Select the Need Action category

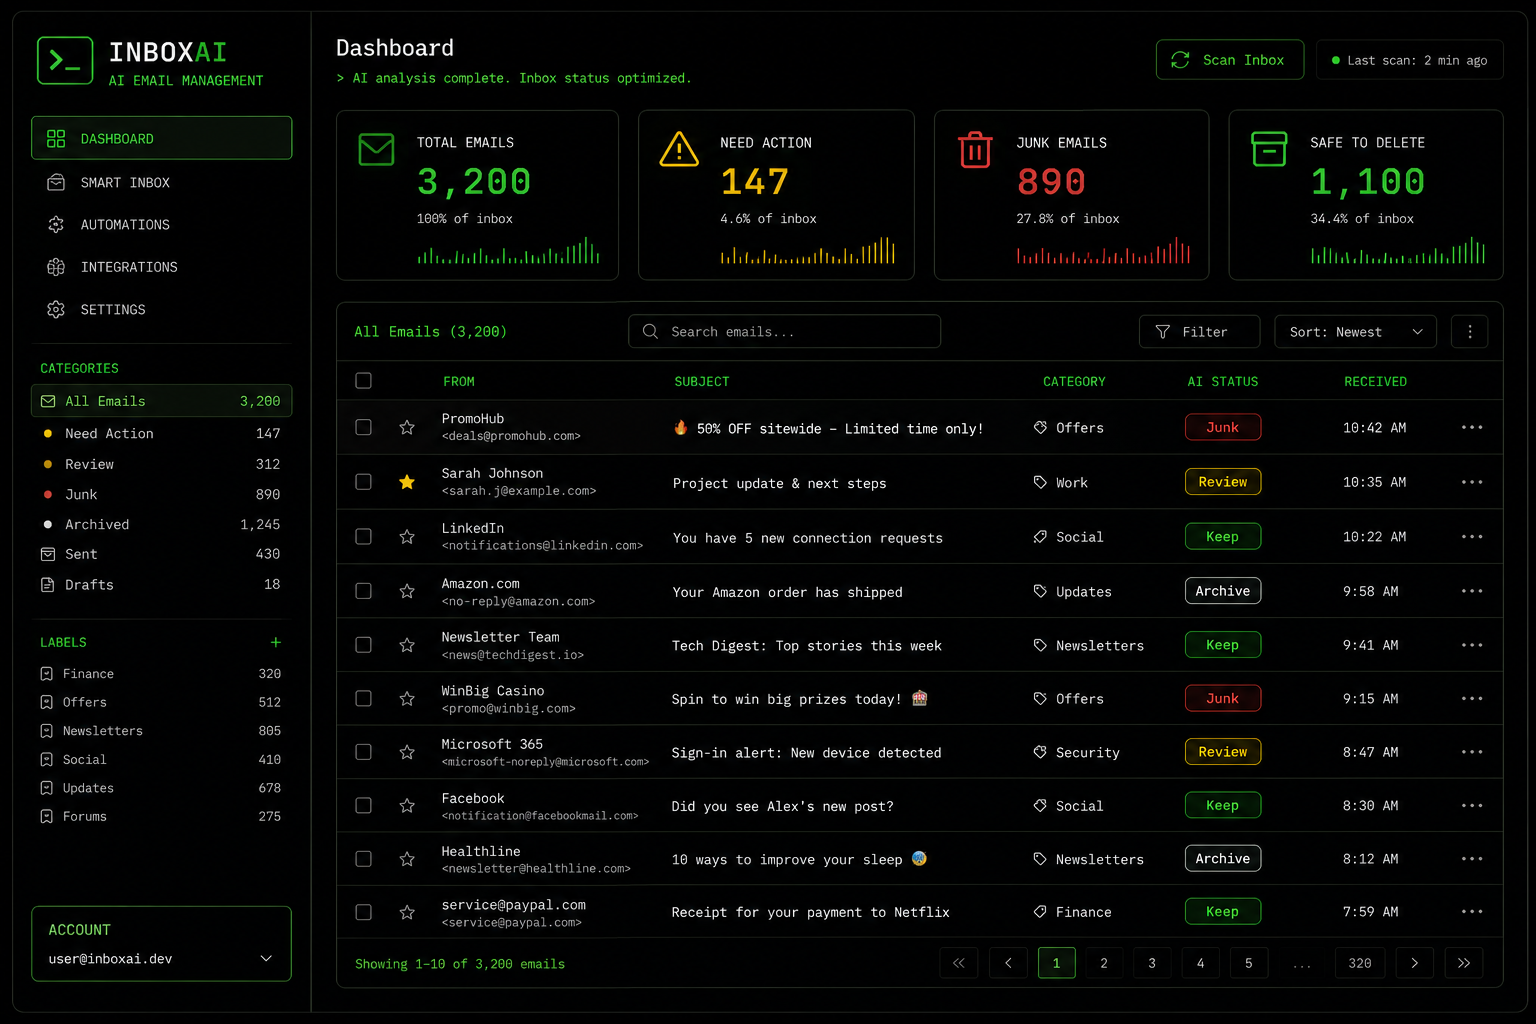point(161,433)
